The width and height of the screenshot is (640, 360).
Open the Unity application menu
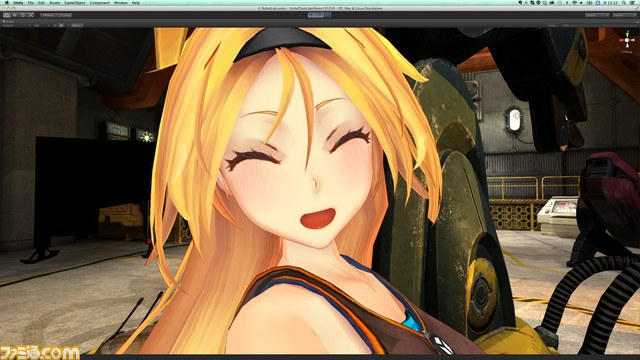point(18,3)
